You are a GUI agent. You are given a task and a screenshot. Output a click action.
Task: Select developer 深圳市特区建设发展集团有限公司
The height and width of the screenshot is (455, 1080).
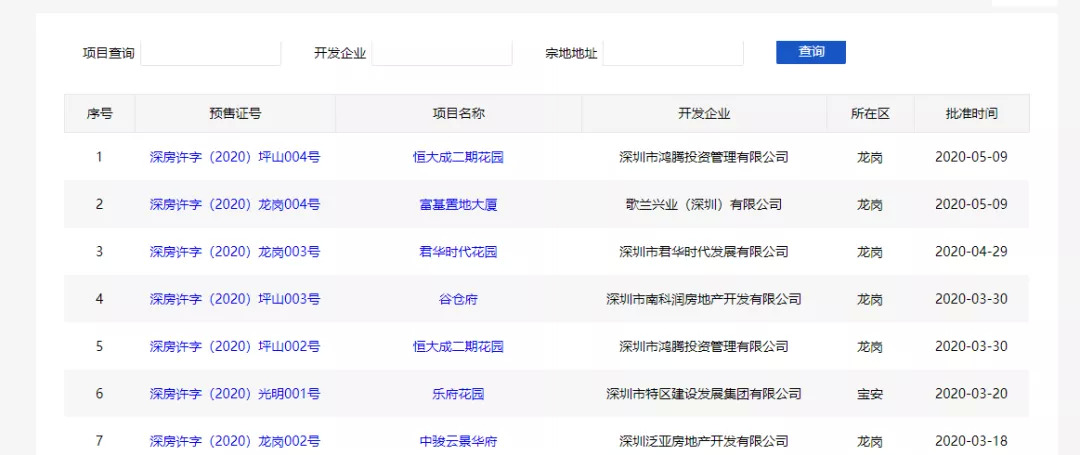pos(704,394)
